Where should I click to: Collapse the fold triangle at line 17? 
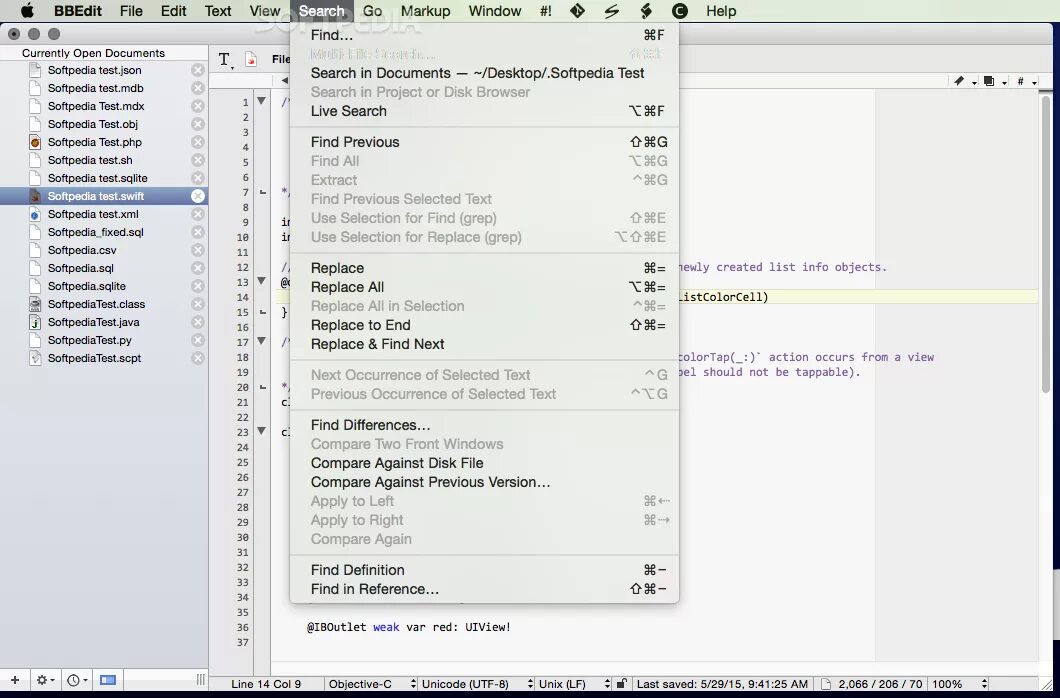[x=262, y=341]
